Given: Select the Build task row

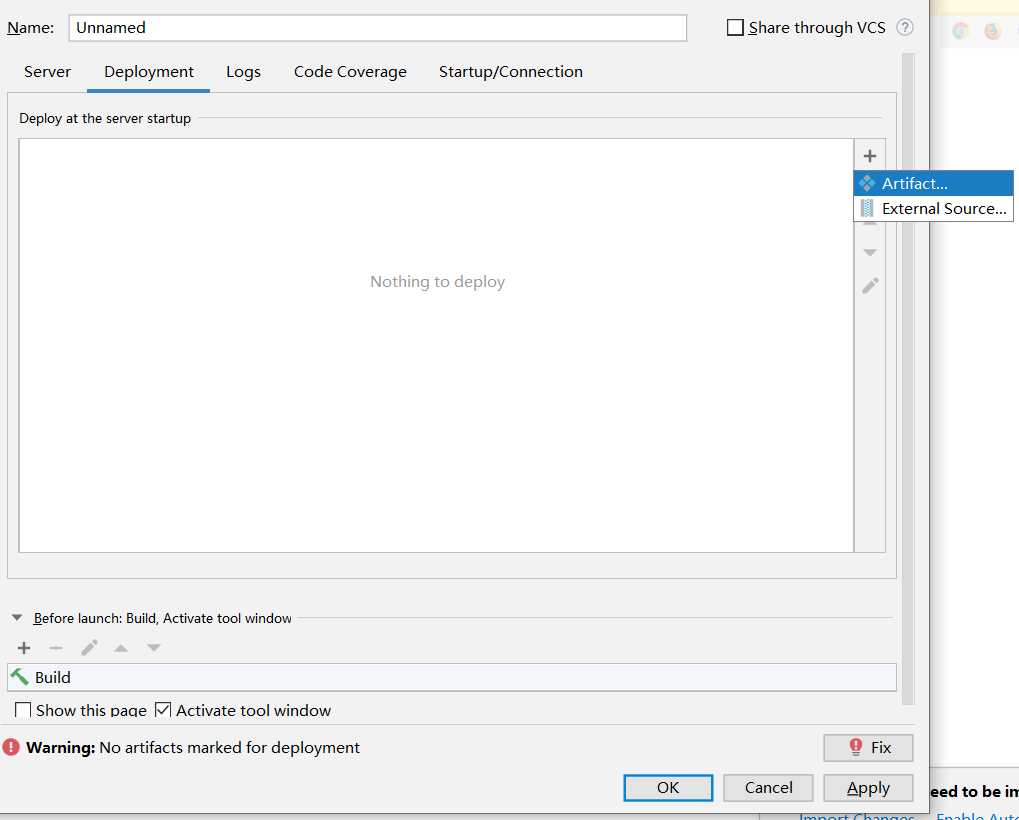Looking at the screenshot, I should 452,677.
